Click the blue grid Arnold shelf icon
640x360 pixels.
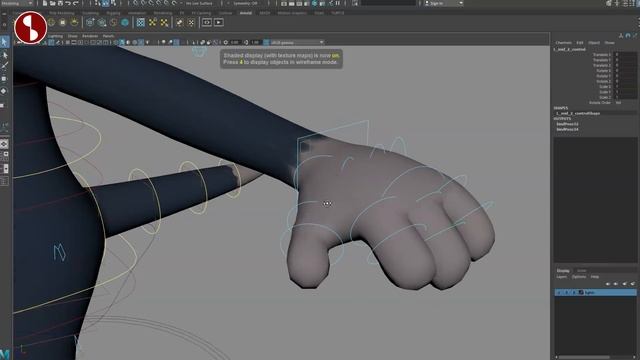[x=140, y=22]
